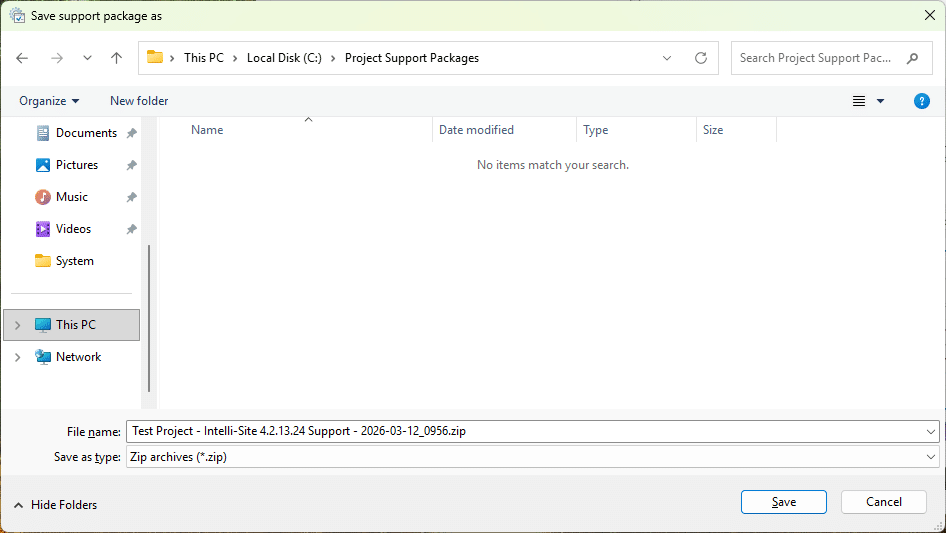
Task: Open the Save as type dropdown
Action: pos(532,457)
